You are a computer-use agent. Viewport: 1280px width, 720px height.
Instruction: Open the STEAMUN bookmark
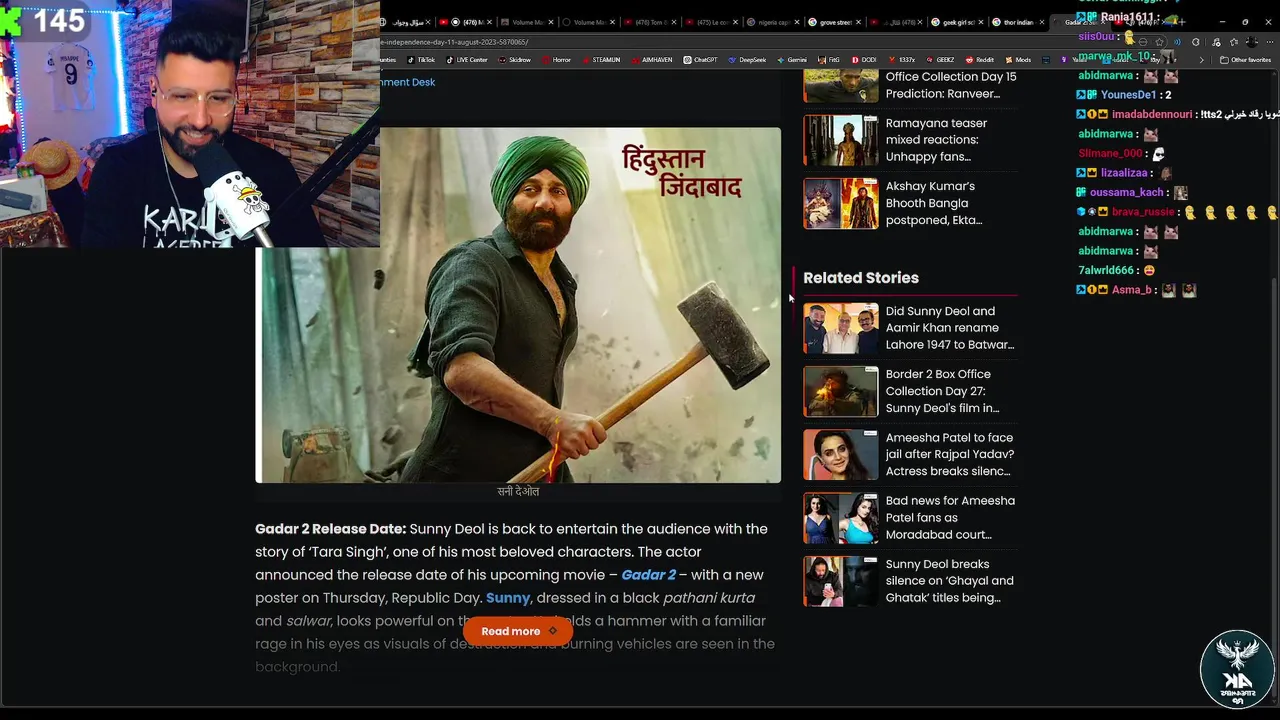601,60
